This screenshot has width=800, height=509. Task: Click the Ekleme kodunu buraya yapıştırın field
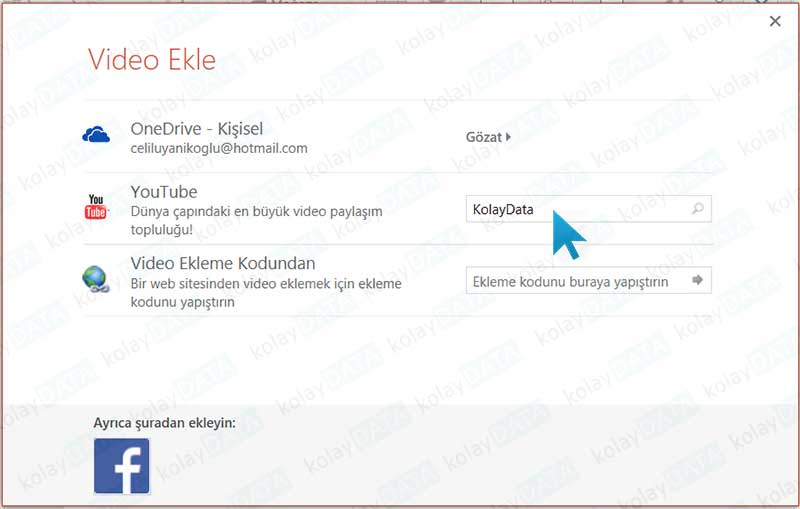click(588, 280)
